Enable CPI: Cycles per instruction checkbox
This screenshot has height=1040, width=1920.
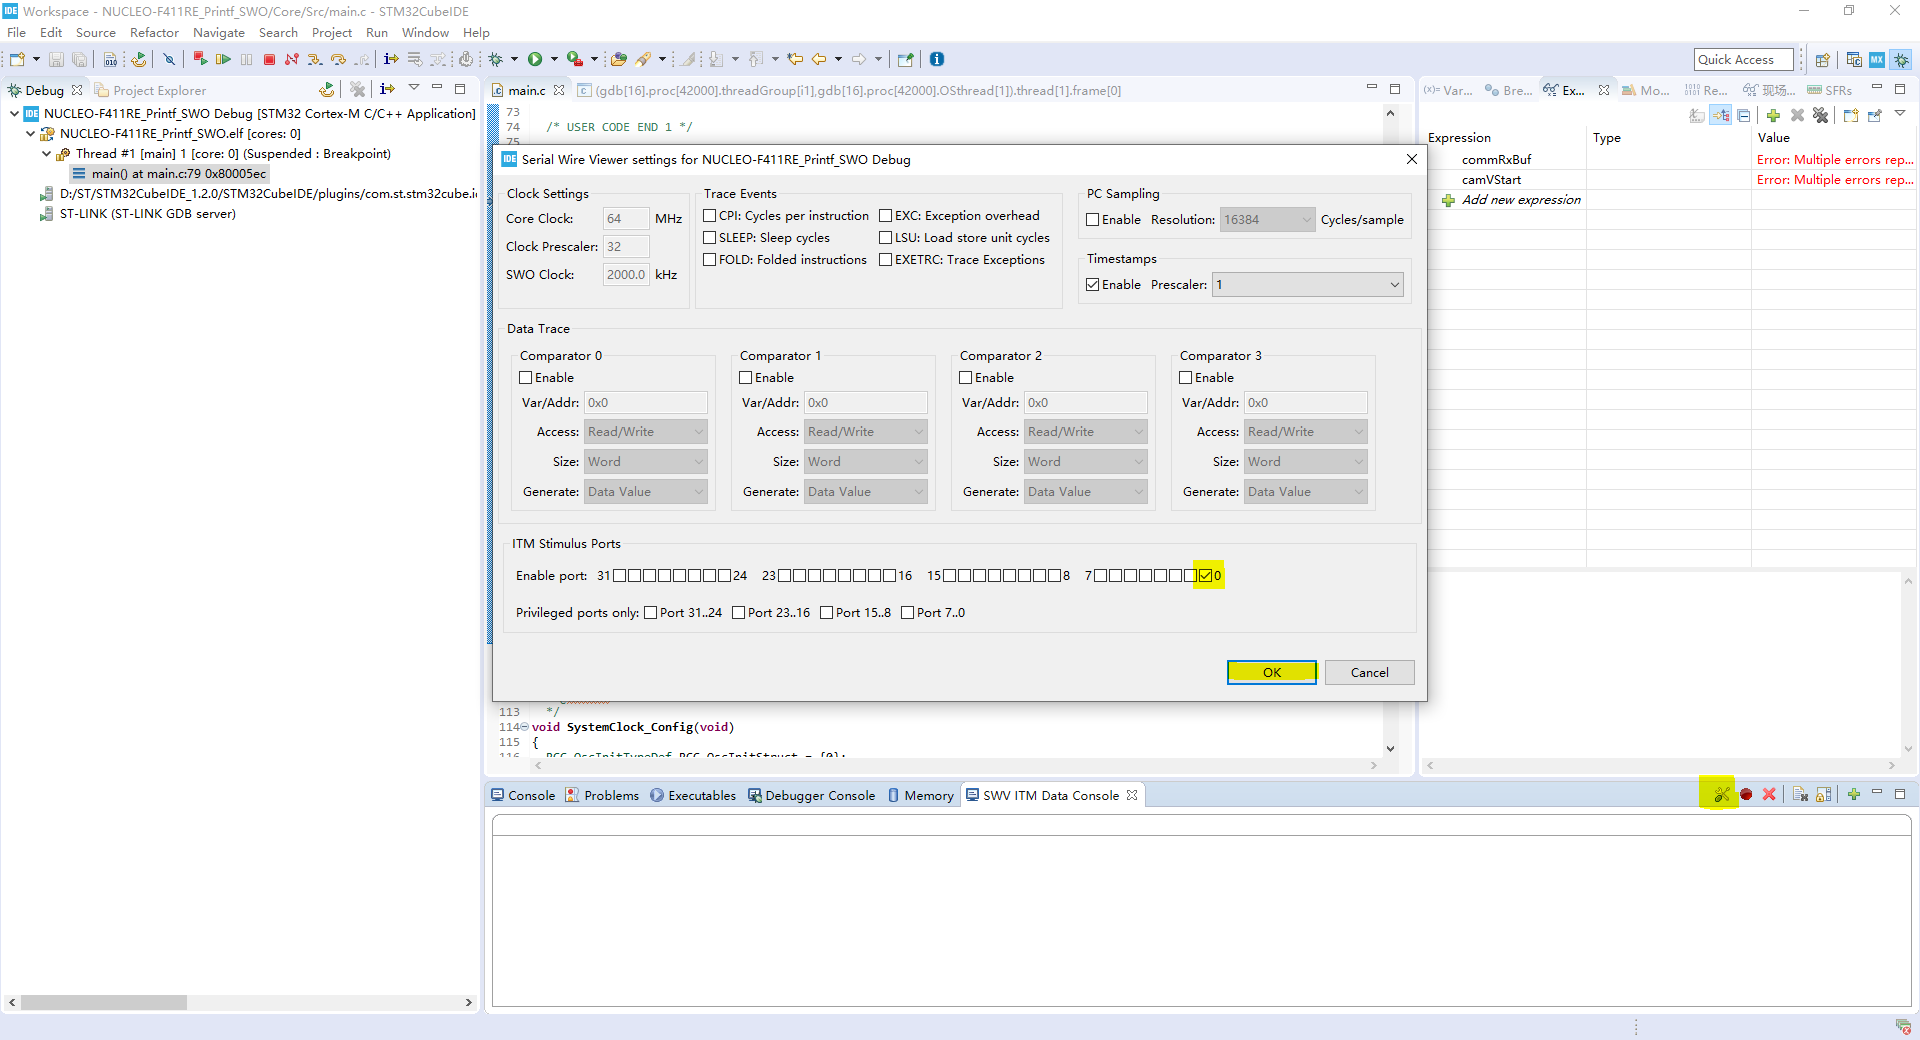(710, 216)
